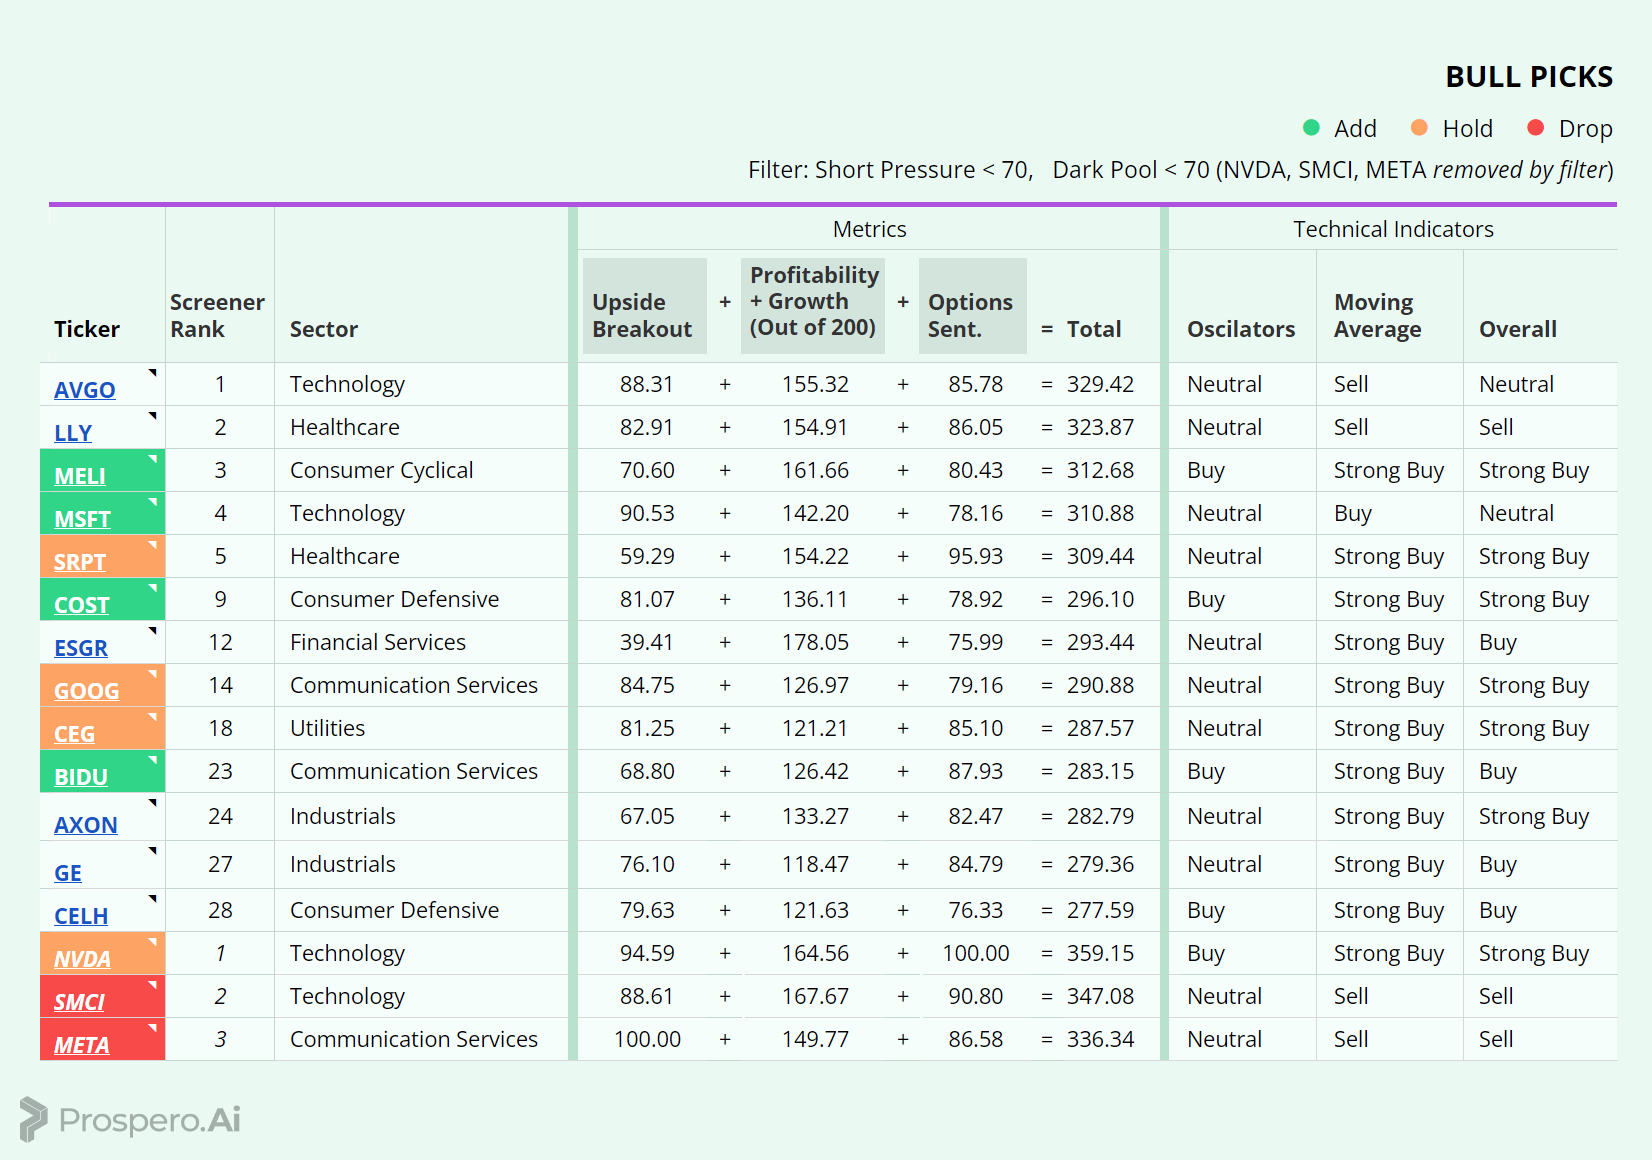Screen dimensions: 1652x1160
Task: Select the Options Sent. column header
Action: [x=972, y=306]
